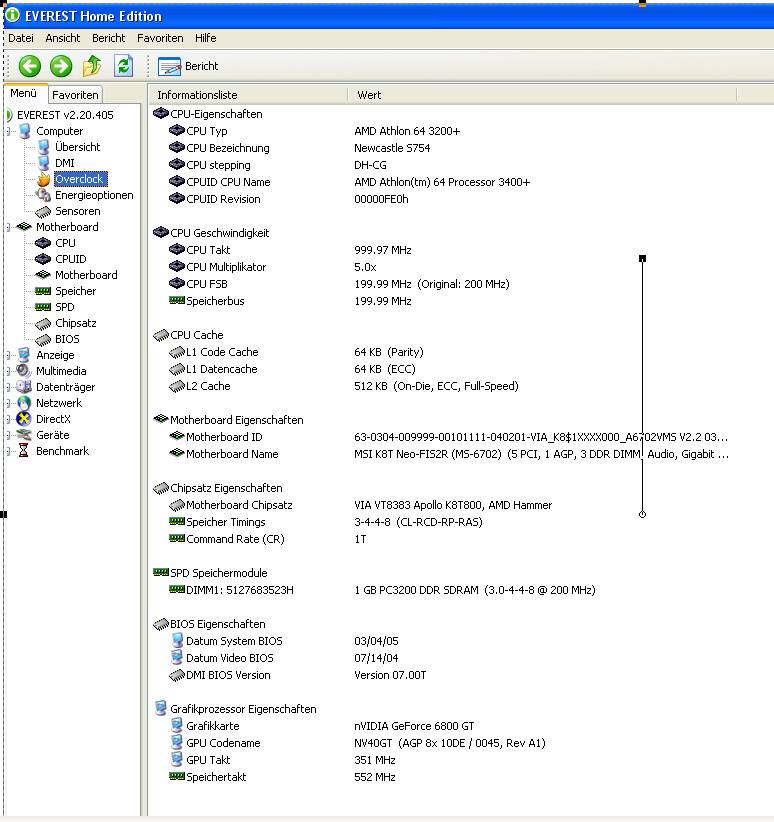Select the CPU Takt row
Screen dimensions: 774x822
tap(291, 250)
